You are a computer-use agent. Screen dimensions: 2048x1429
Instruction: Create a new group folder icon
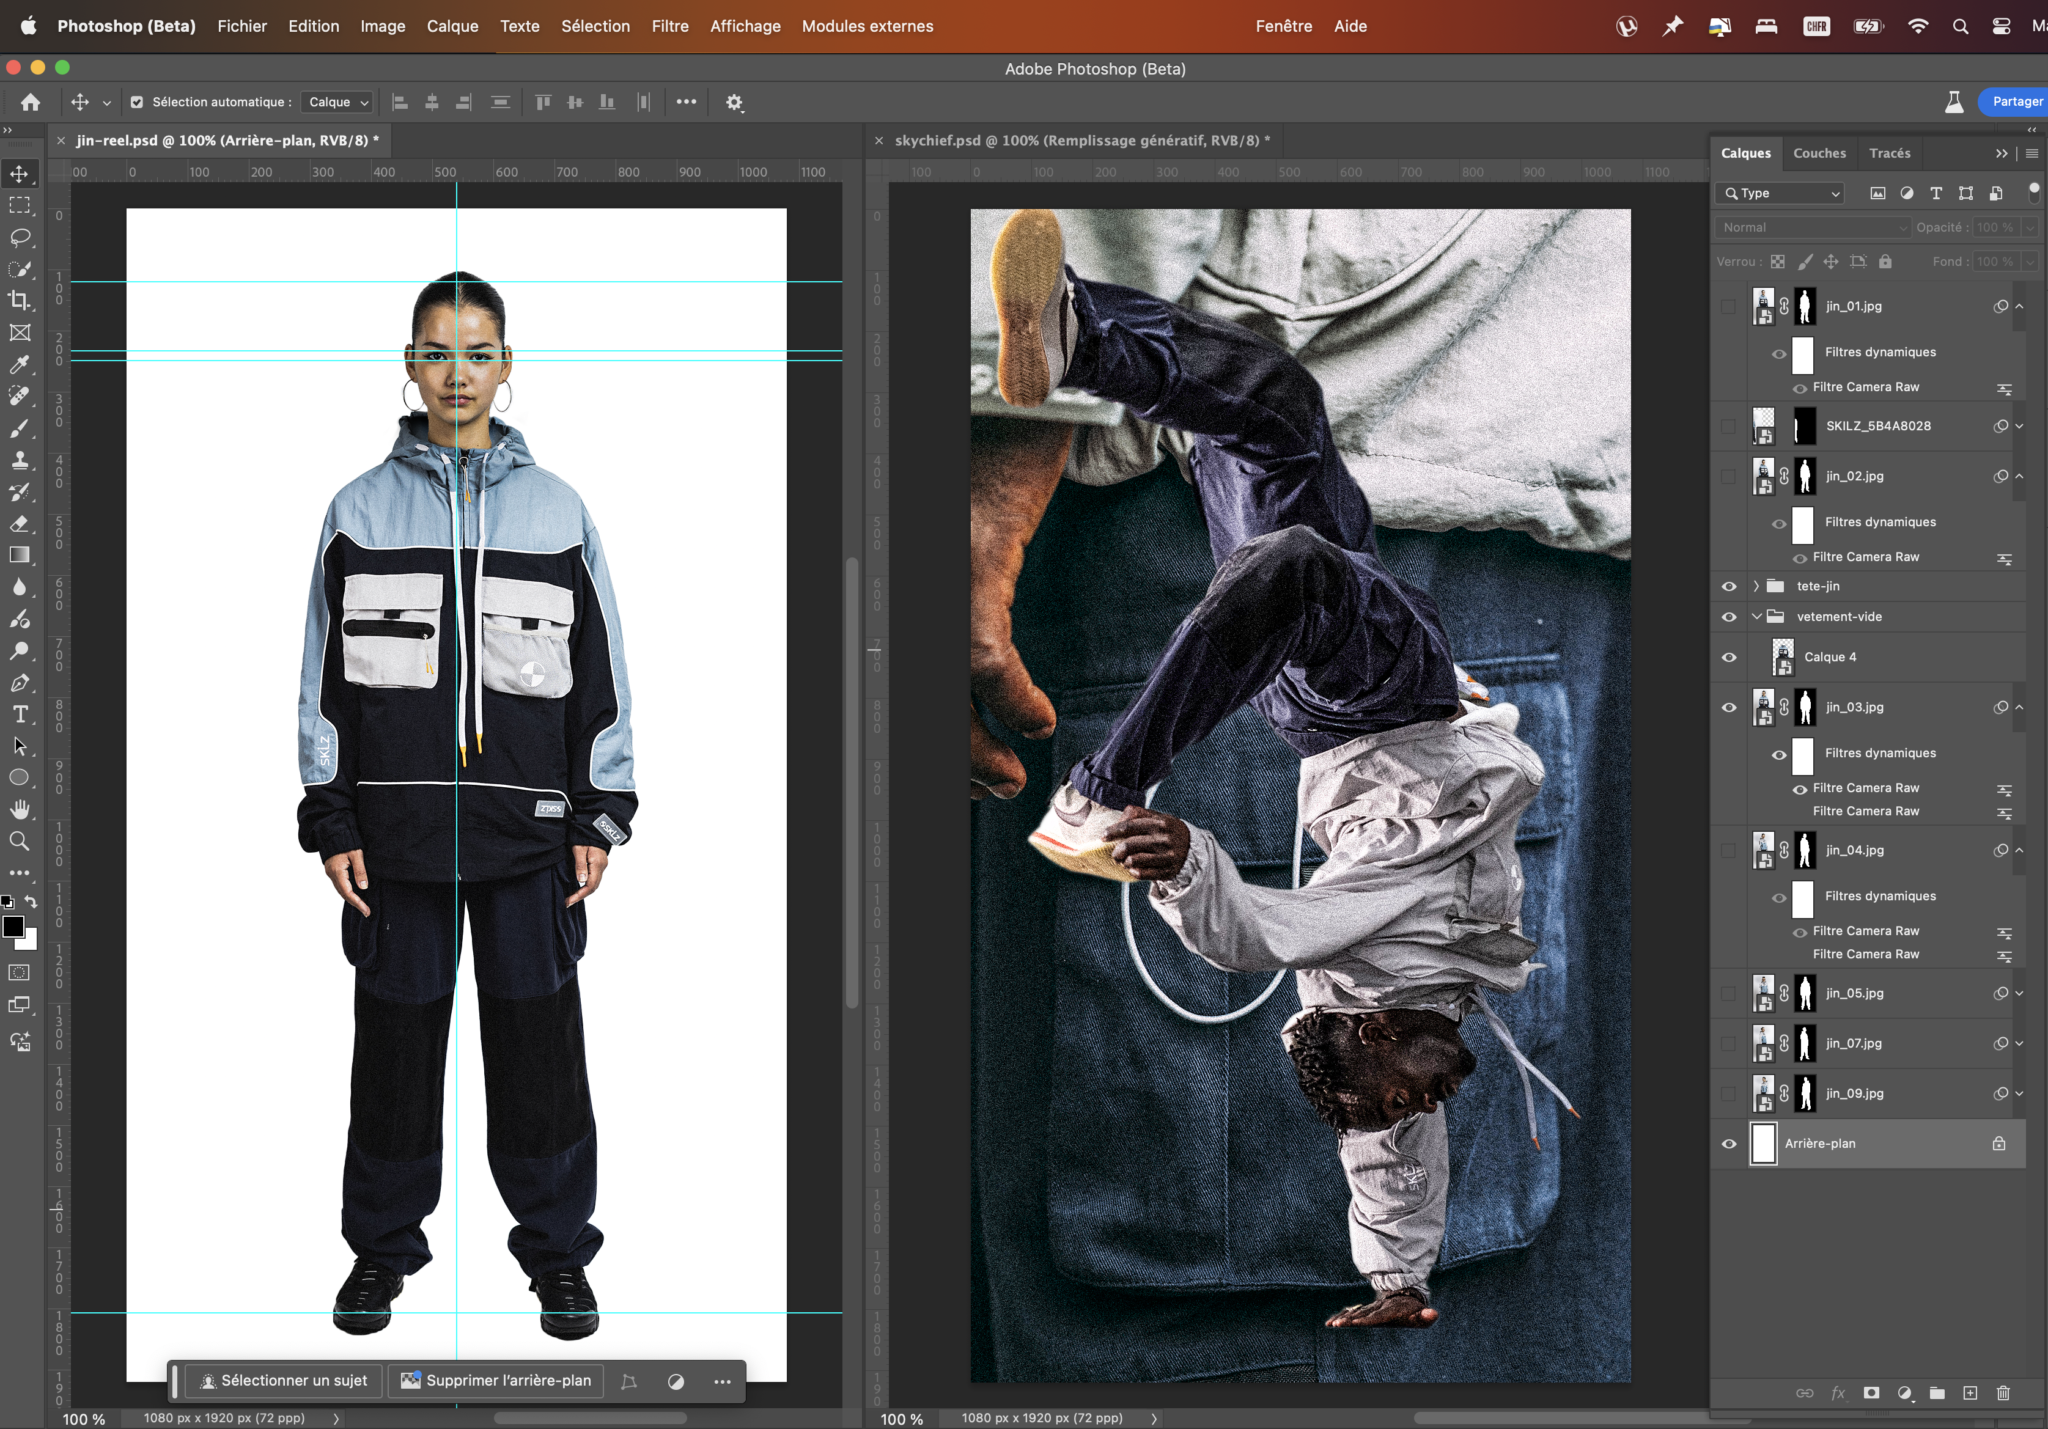coord(1937,1393)
